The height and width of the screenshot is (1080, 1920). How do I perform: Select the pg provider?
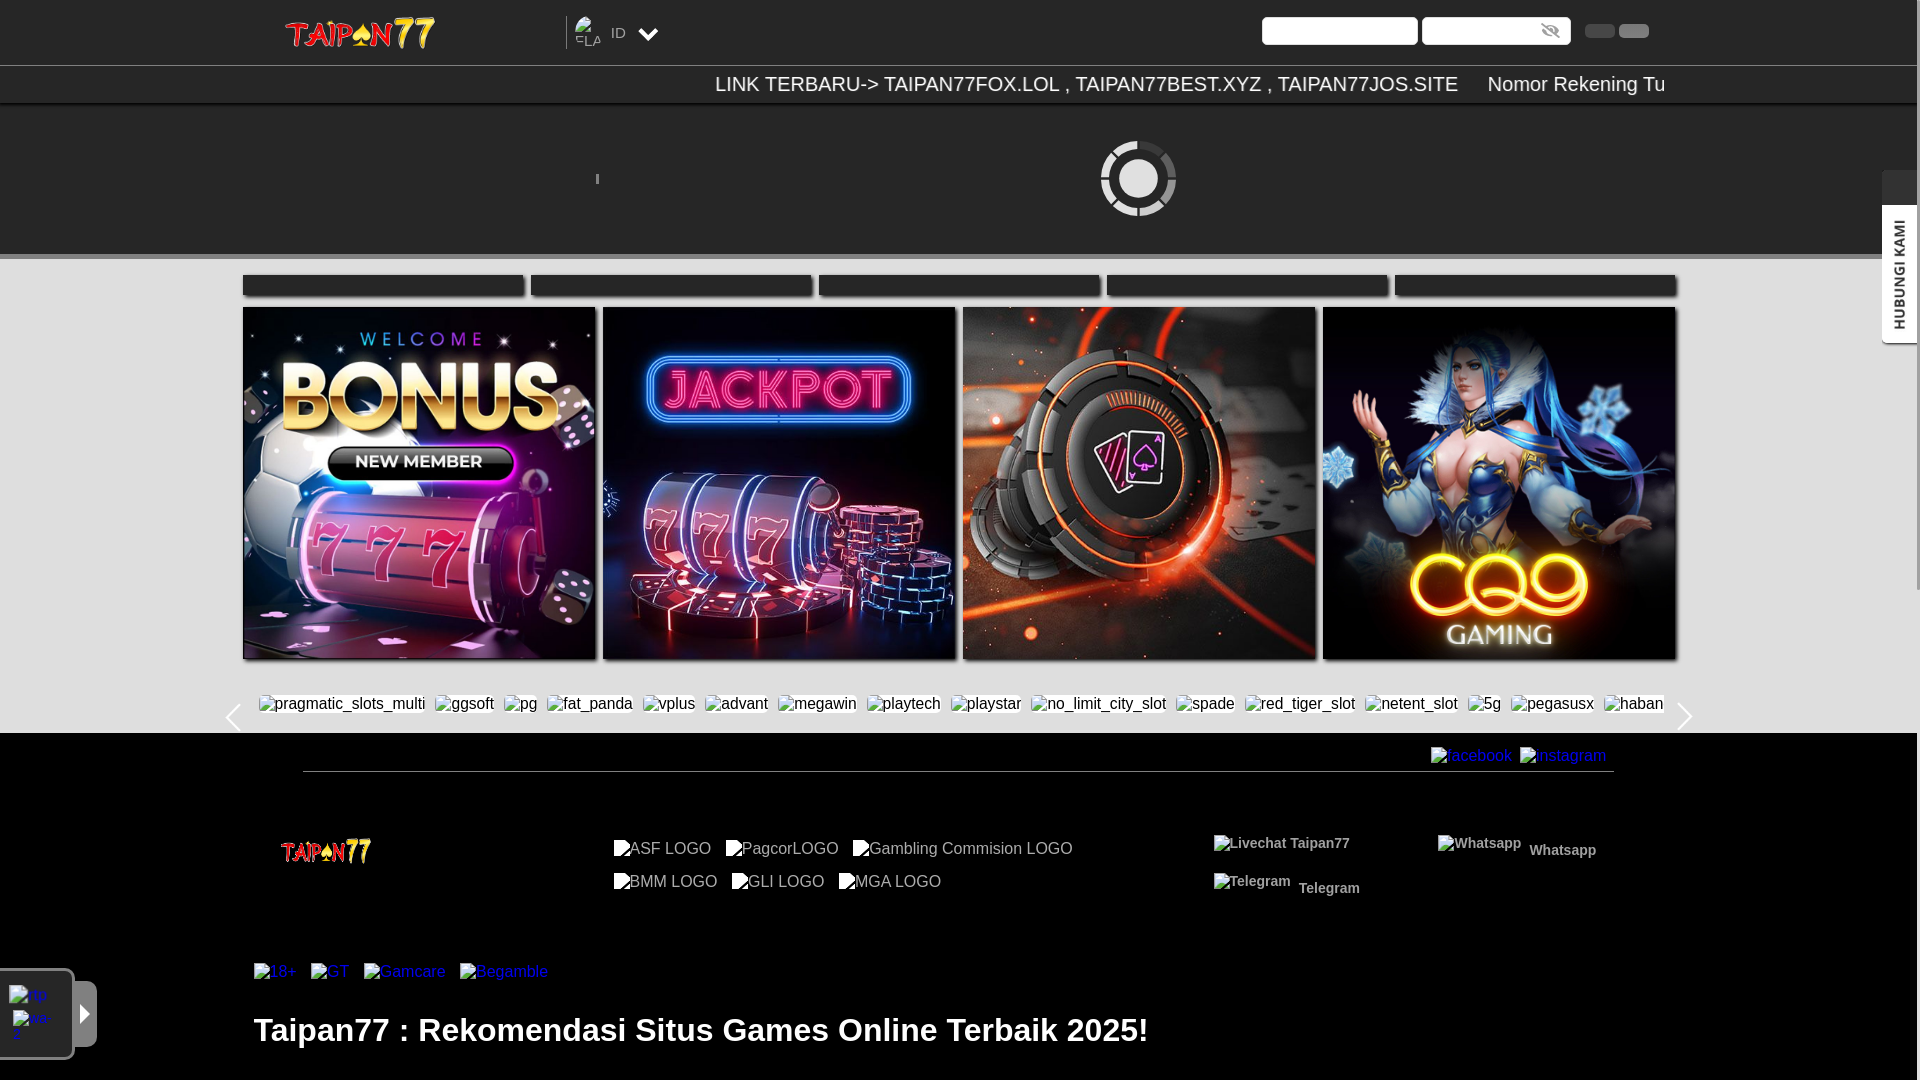pos(520,704)
